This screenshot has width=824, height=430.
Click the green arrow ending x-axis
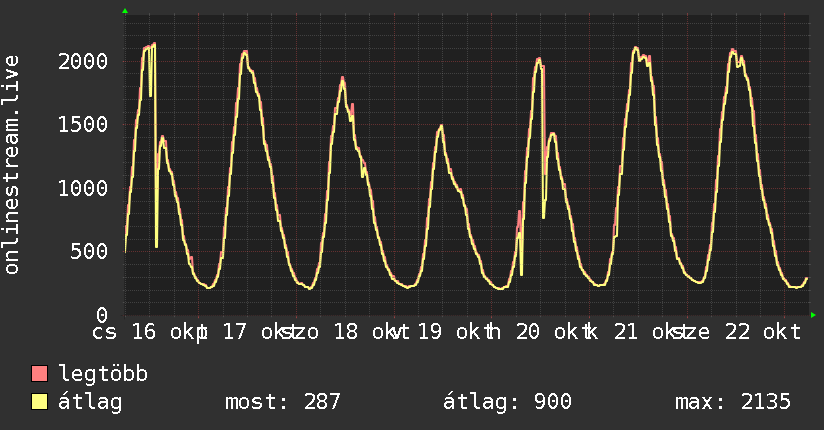click(x=813, y=315)
